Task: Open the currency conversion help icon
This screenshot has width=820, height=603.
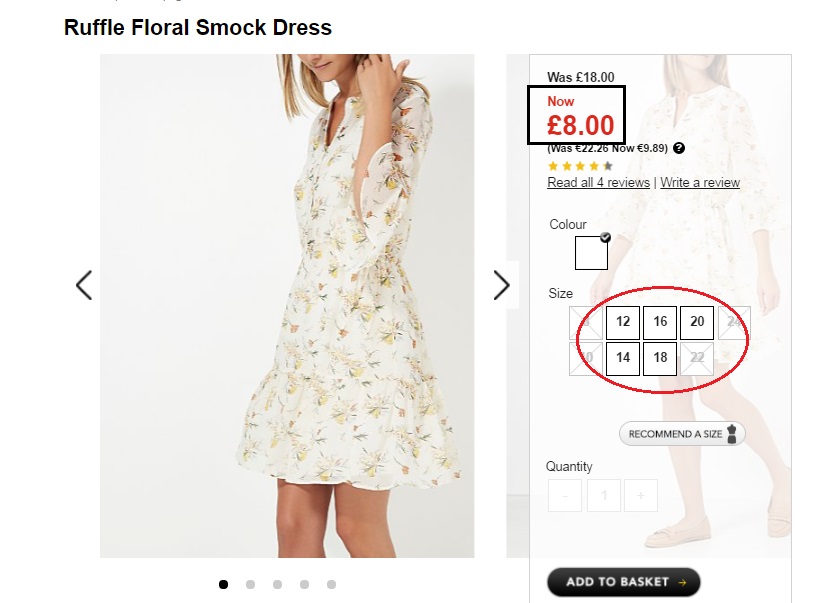Action: click(x=679, y=148)
